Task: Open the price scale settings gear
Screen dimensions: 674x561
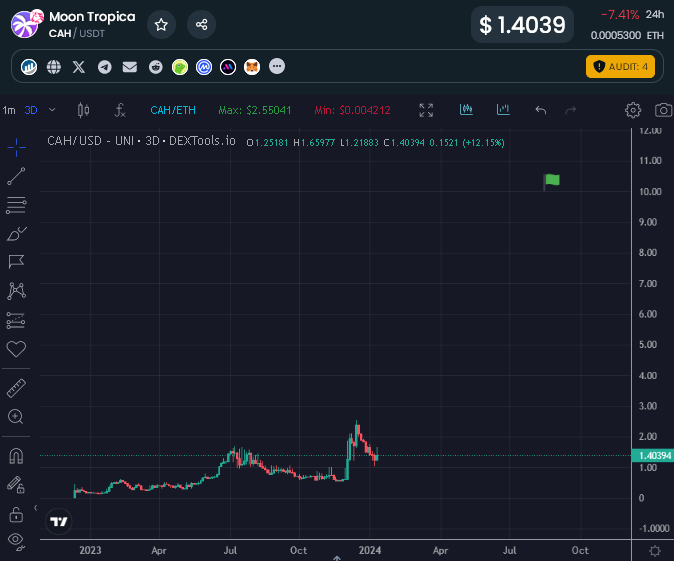Action: (x=655, y=551)
